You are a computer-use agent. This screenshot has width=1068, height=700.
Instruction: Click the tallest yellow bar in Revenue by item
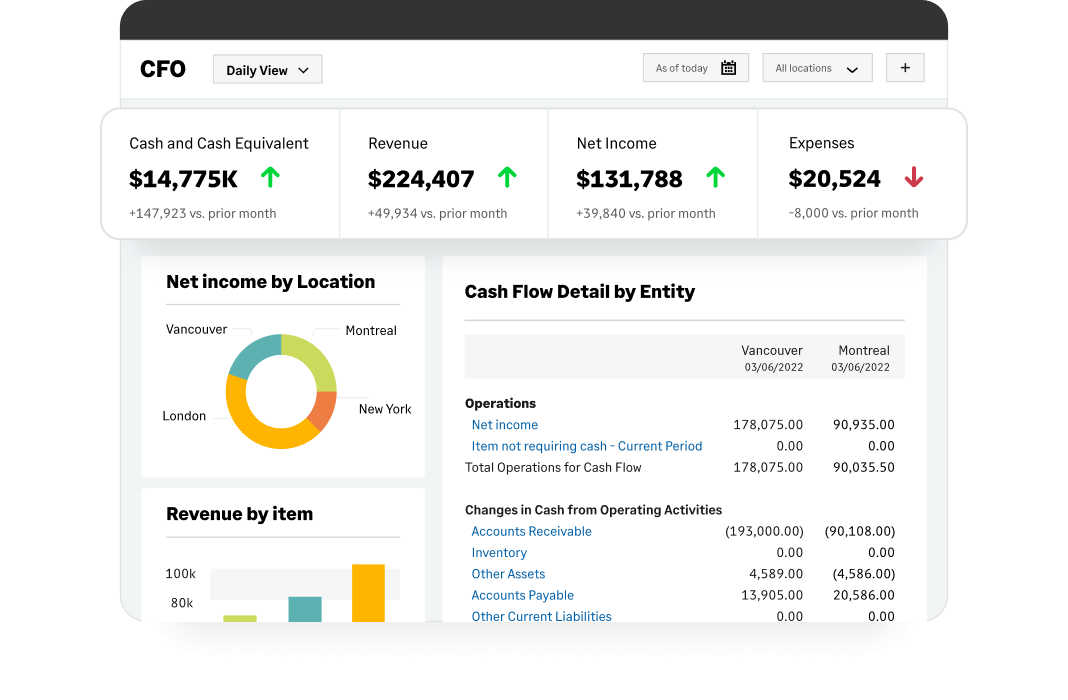click(366, 590)
